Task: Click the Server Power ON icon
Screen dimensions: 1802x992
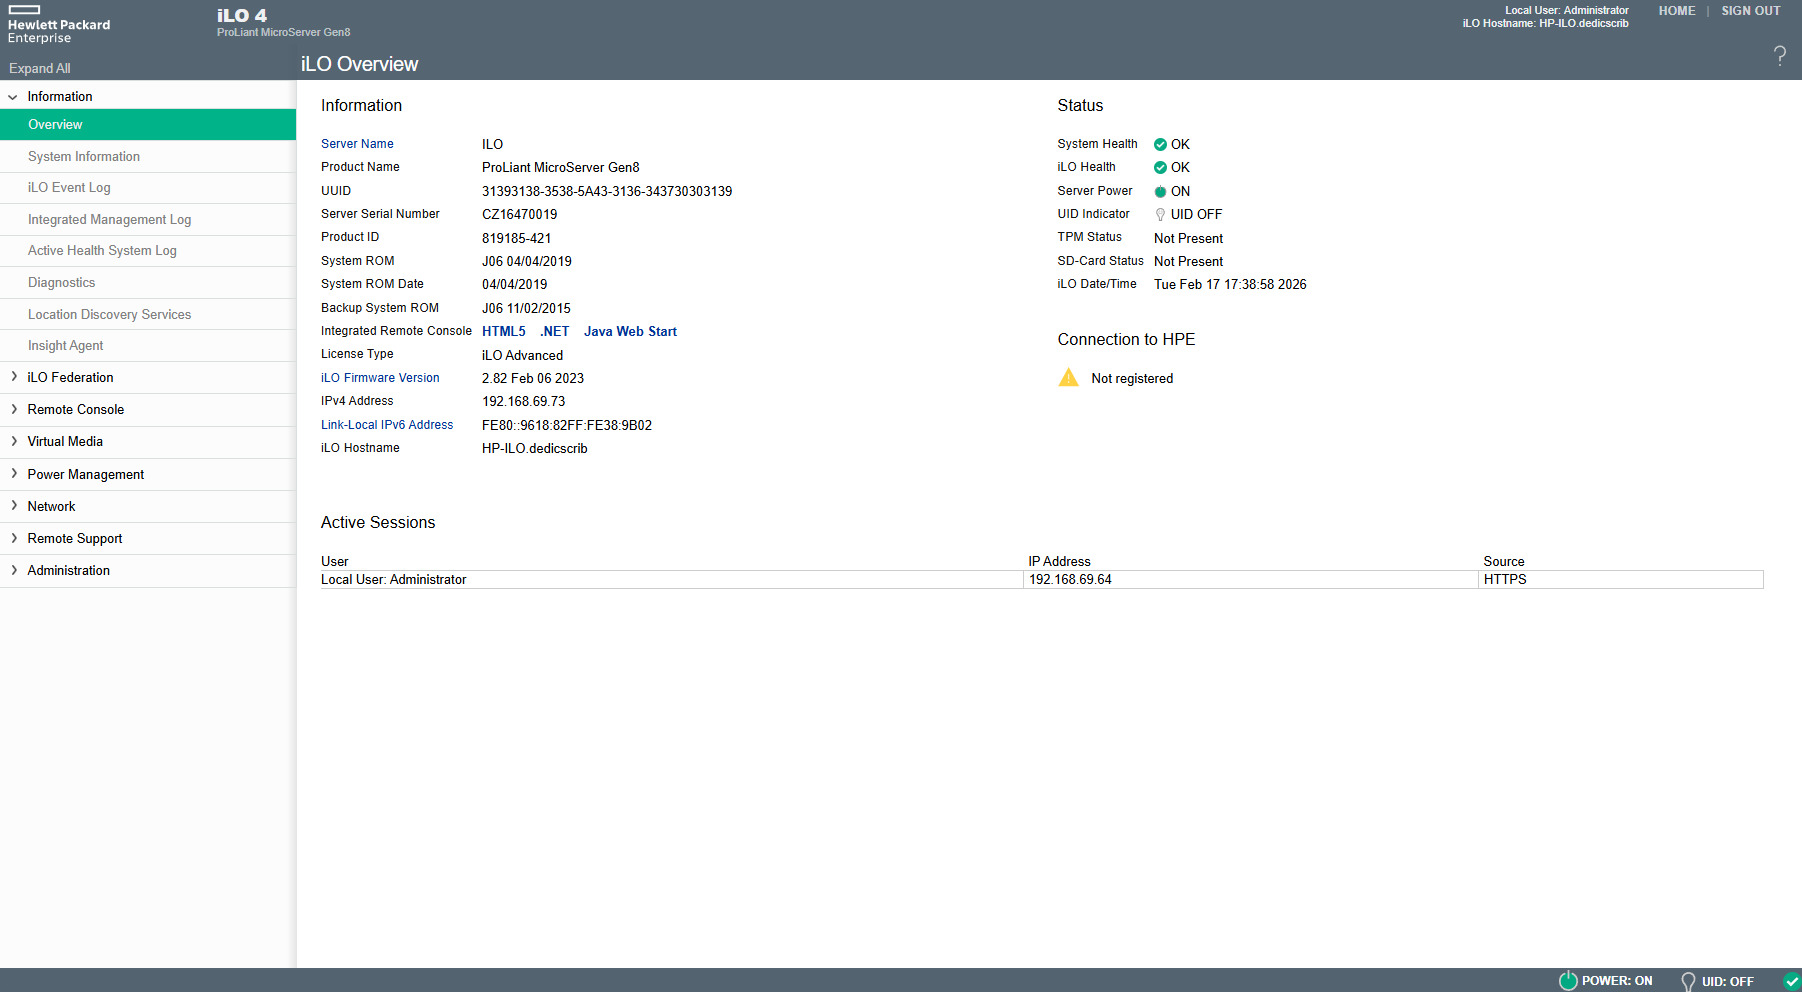Action: point(1160,192)
